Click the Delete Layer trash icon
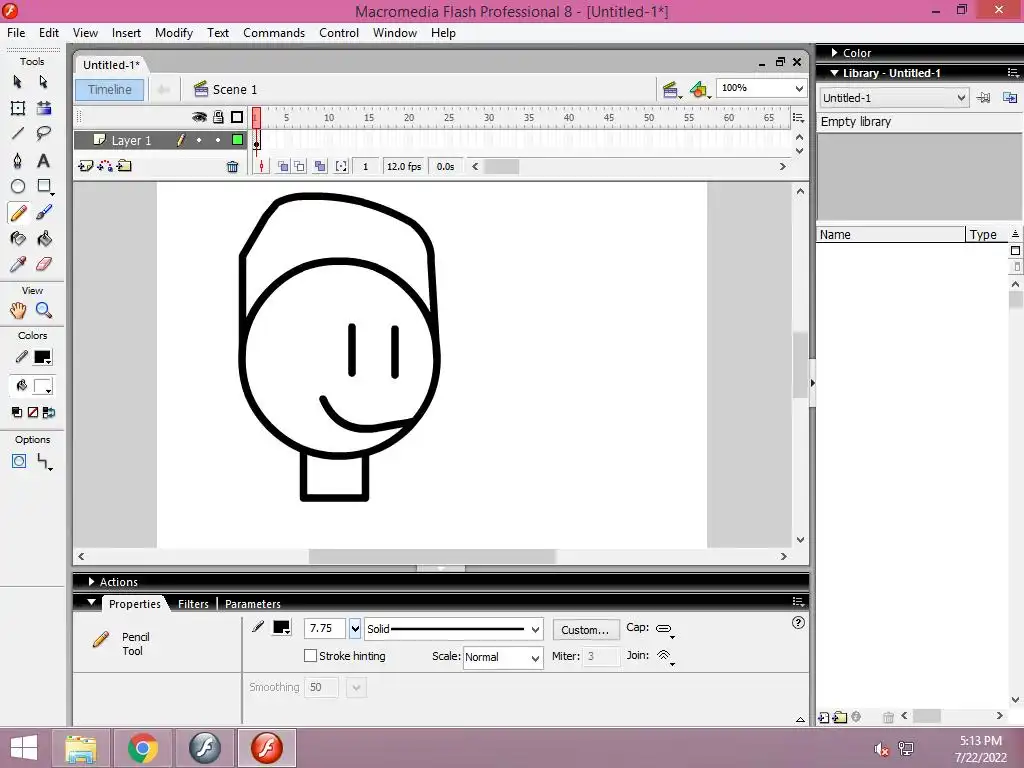Viewport: 1024px width, 768px height. coord(233,167)
